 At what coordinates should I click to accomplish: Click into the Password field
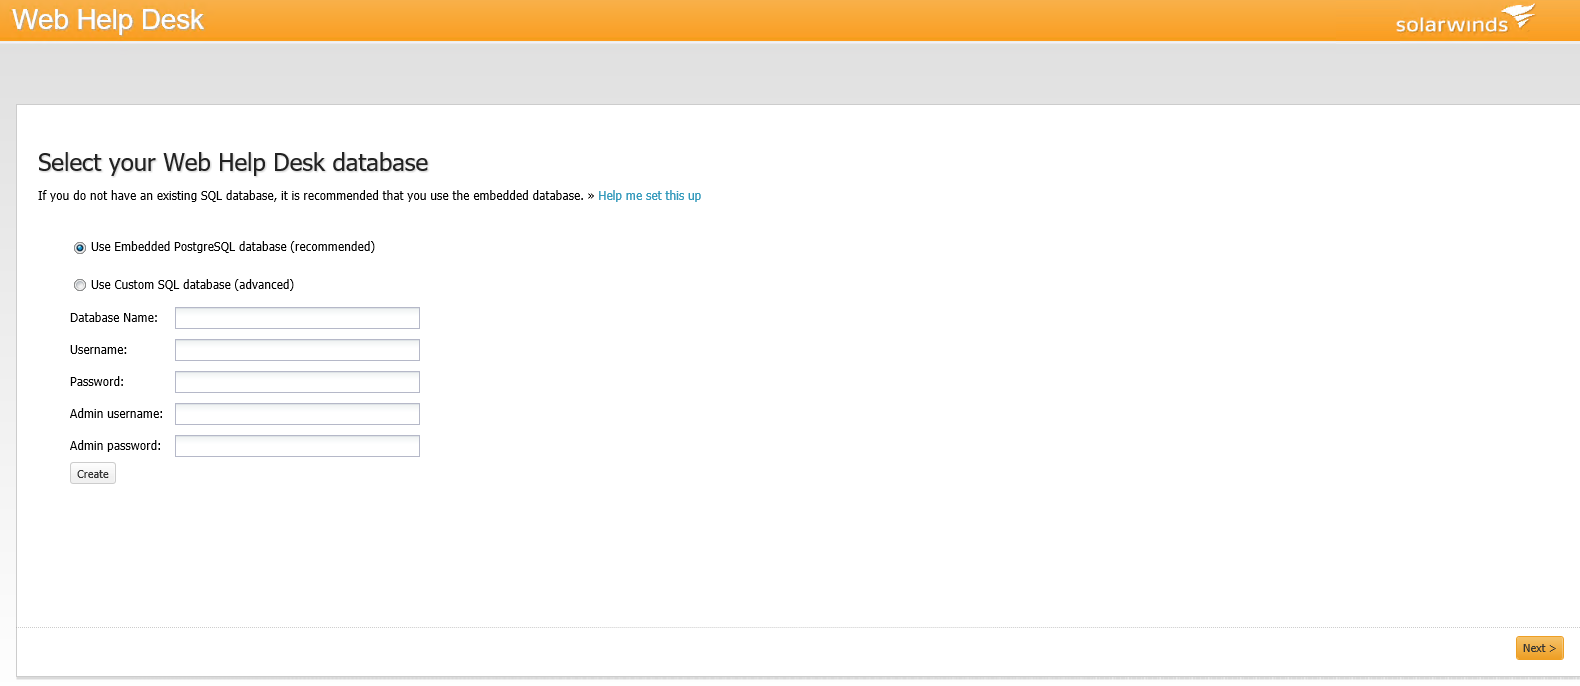click(x=297, y=382)
